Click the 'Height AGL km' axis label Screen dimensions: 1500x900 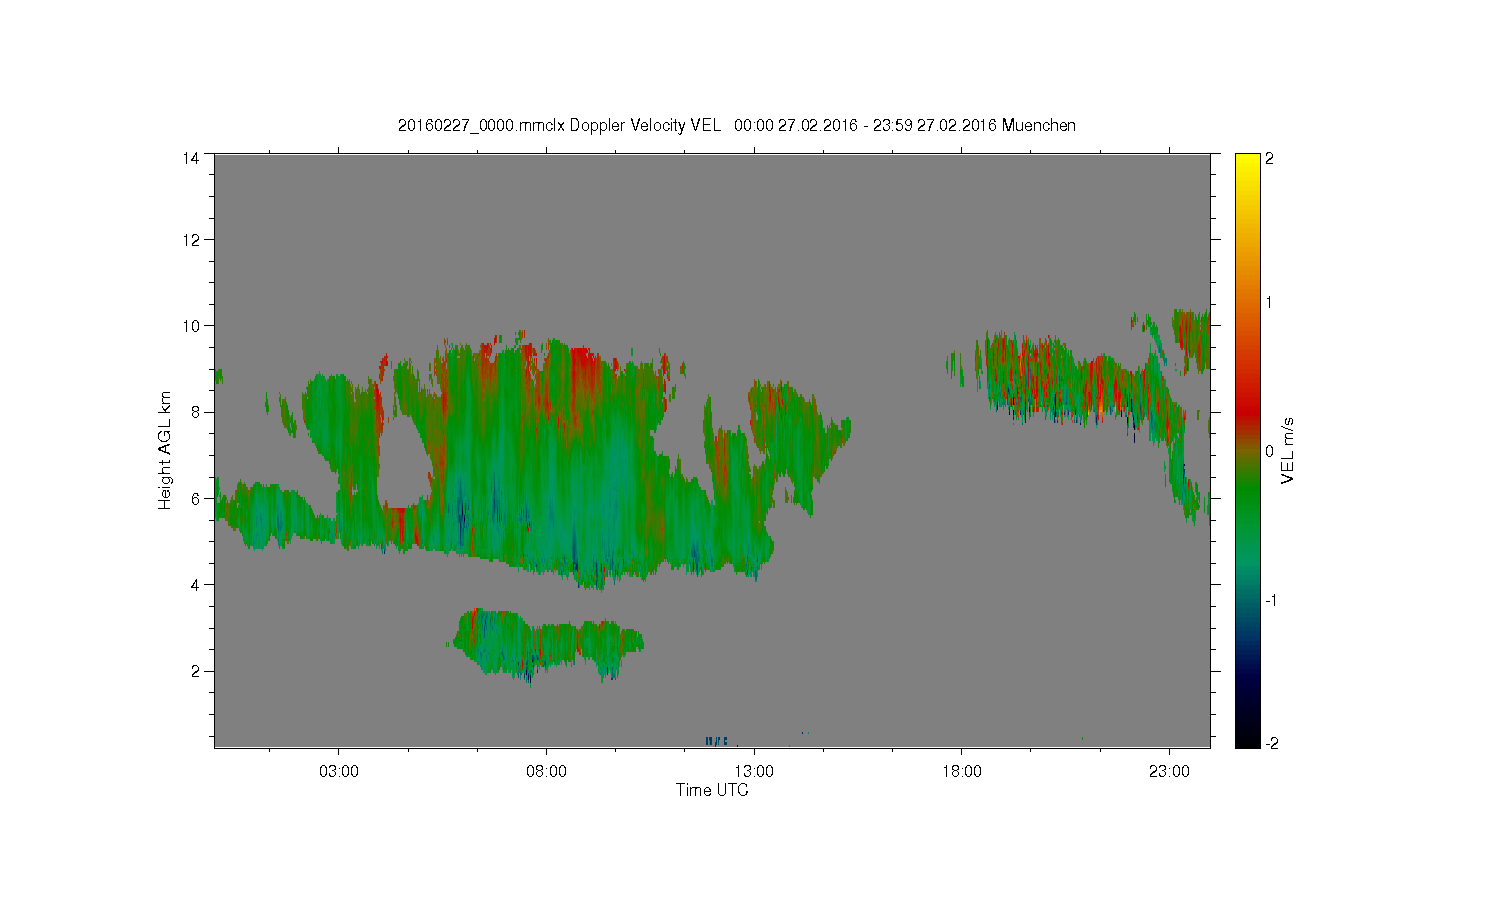165,450
